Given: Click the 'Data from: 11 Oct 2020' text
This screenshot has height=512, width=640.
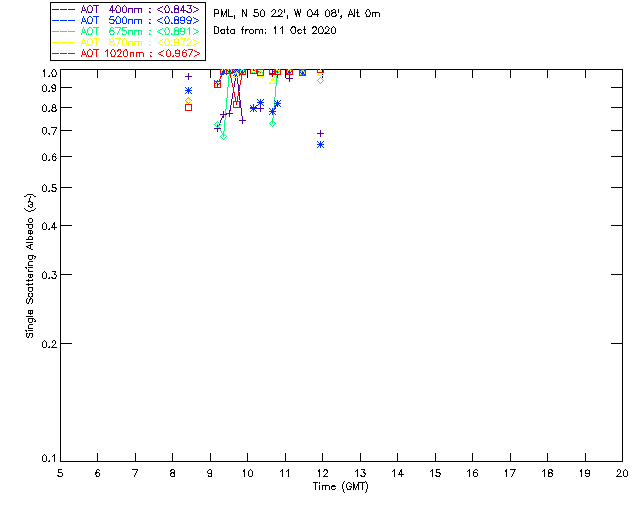Looking at the screenshot, I should (x=275, y=31).
